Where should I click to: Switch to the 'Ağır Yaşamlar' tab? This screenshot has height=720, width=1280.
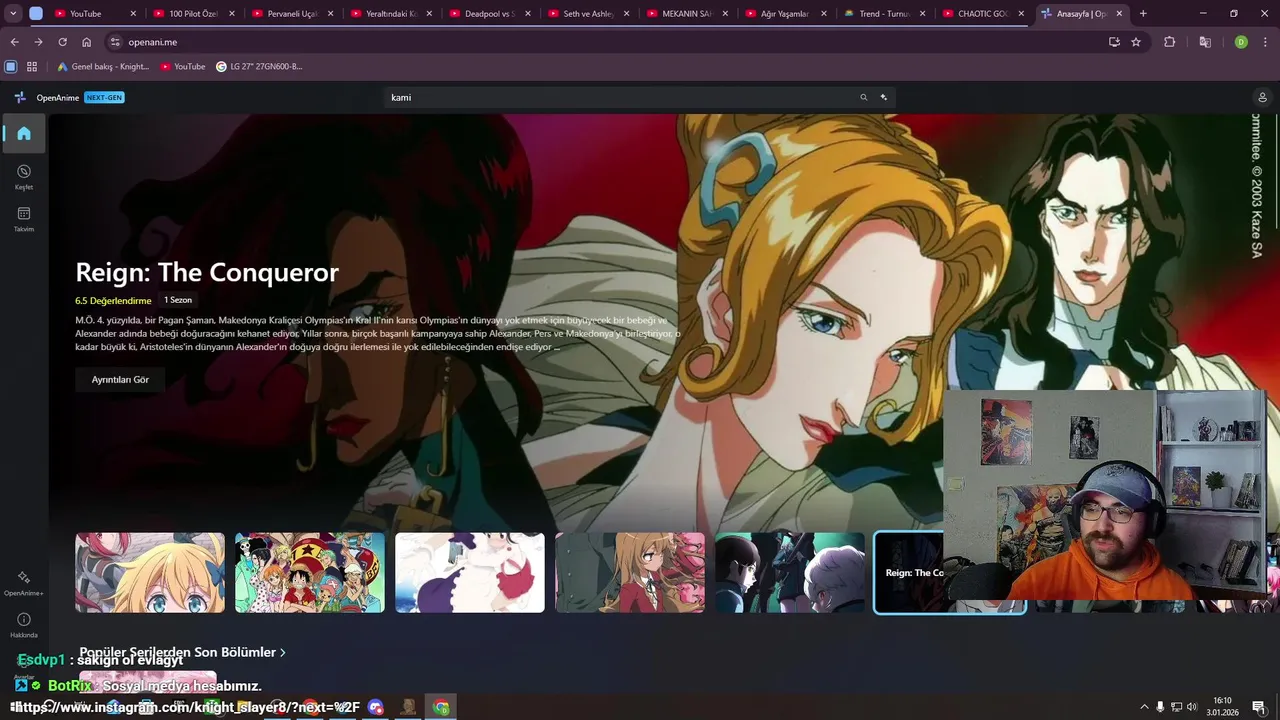point(785,14)
